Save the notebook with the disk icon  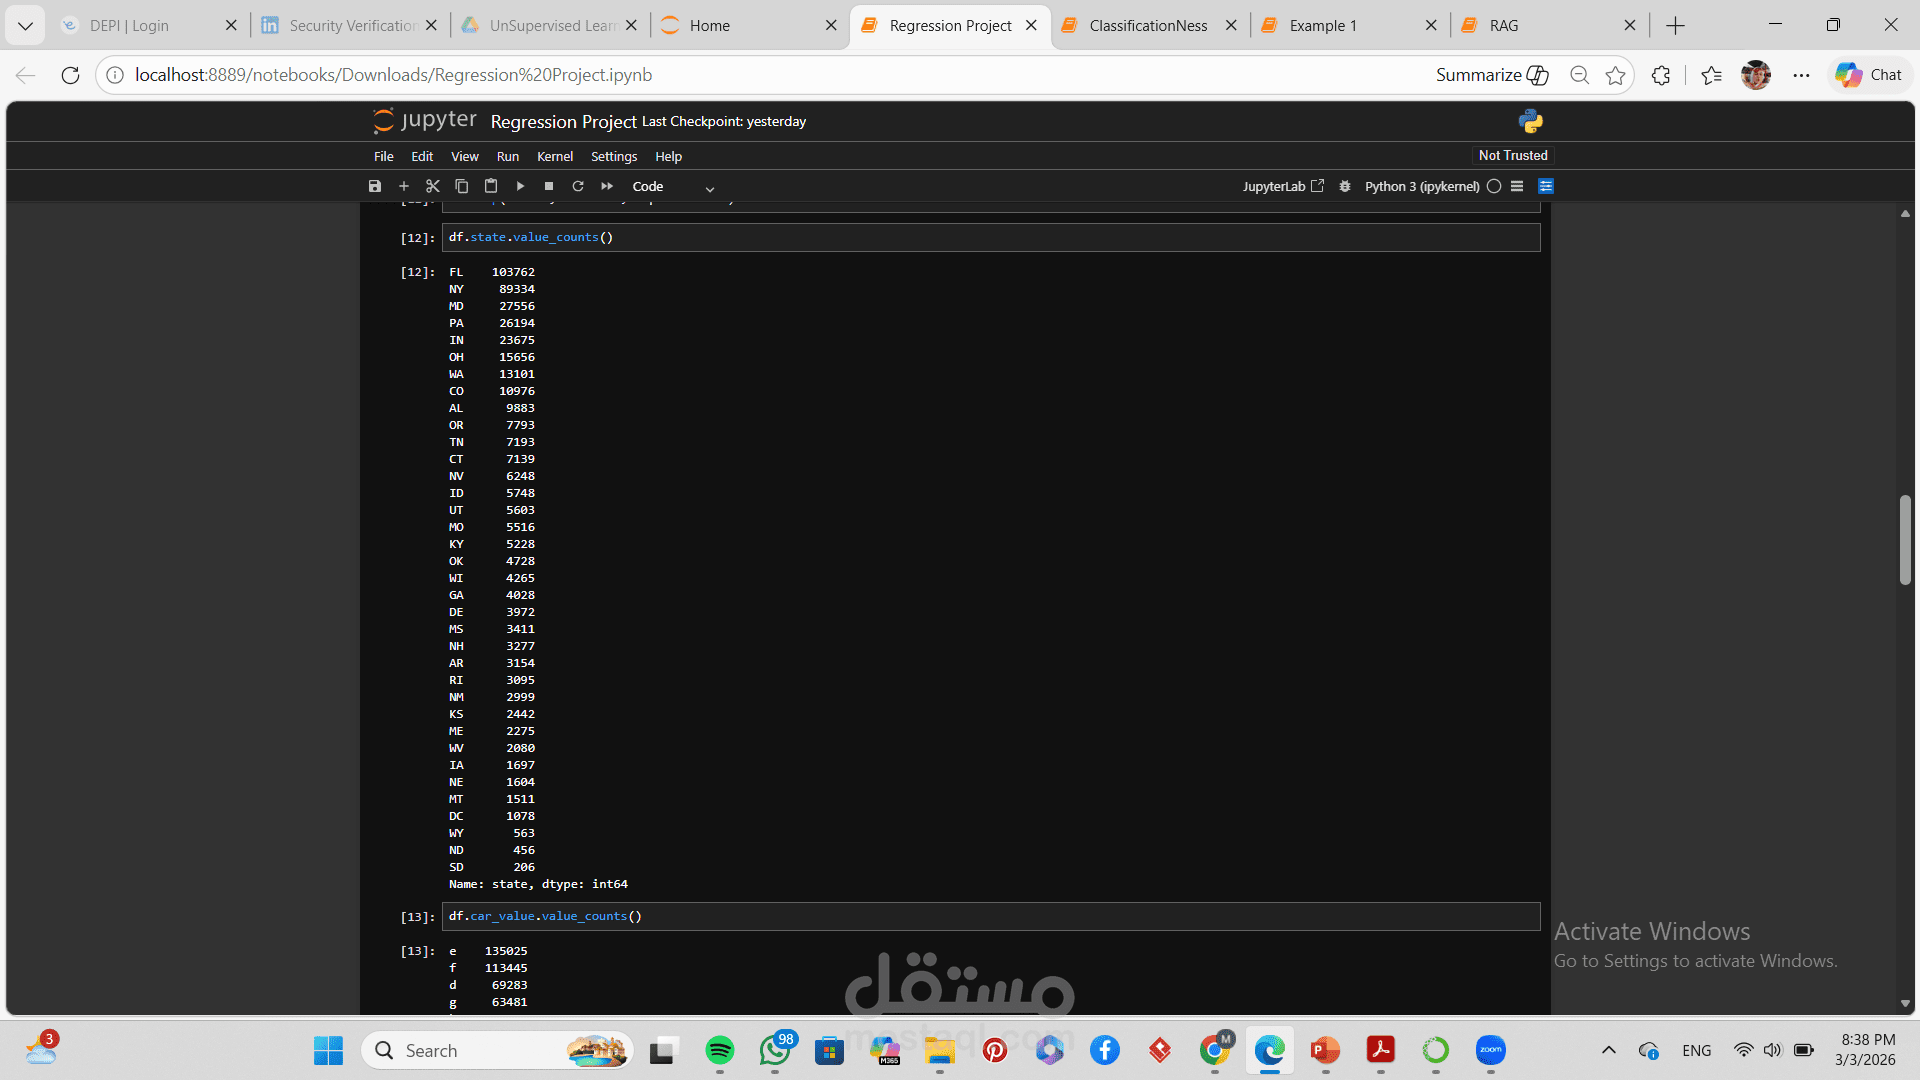375,186
